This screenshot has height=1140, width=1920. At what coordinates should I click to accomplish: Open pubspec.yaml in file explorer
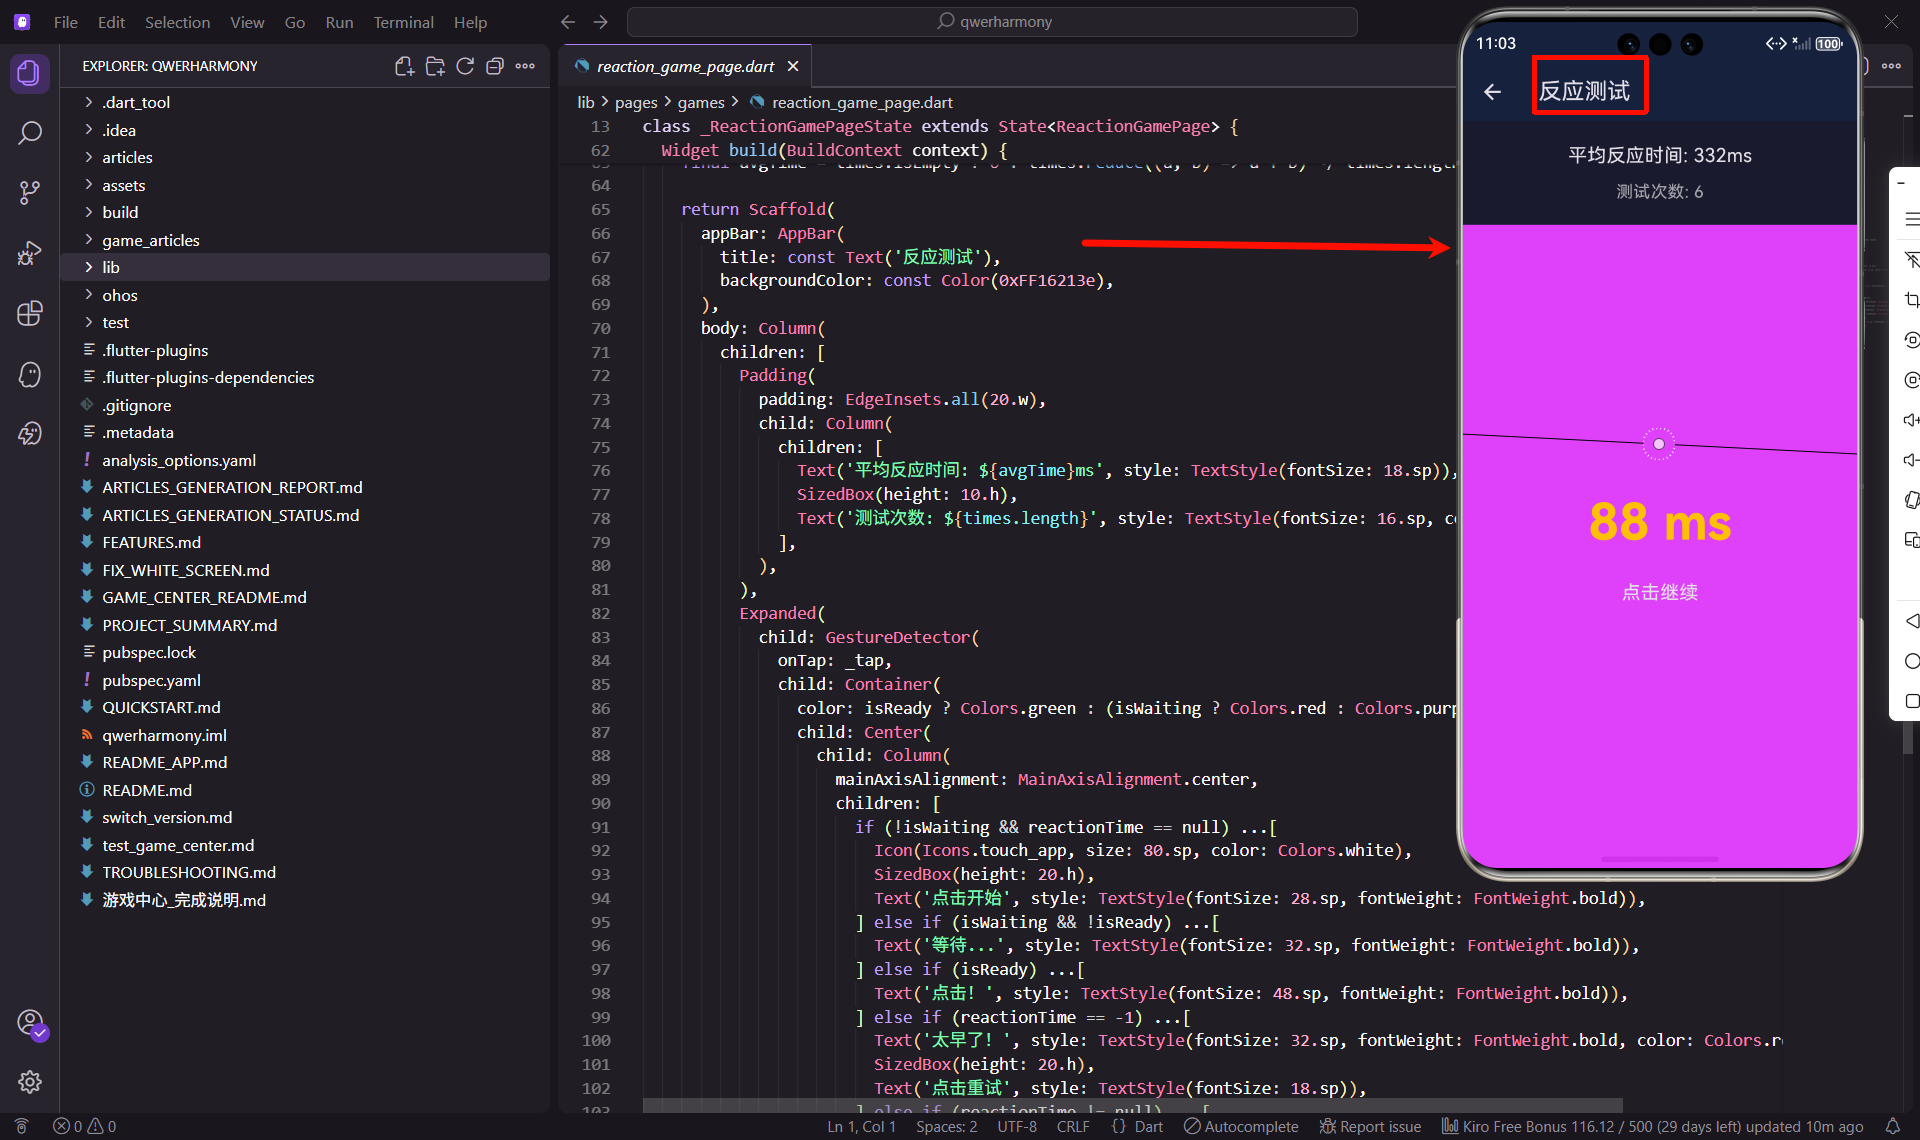pos(151,680)
